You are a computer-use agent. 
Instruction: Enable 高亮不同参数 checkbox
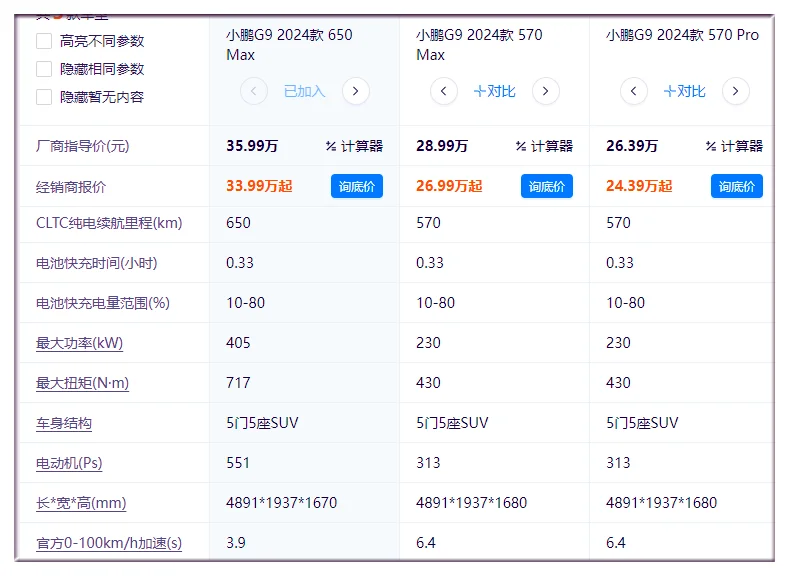44,41
